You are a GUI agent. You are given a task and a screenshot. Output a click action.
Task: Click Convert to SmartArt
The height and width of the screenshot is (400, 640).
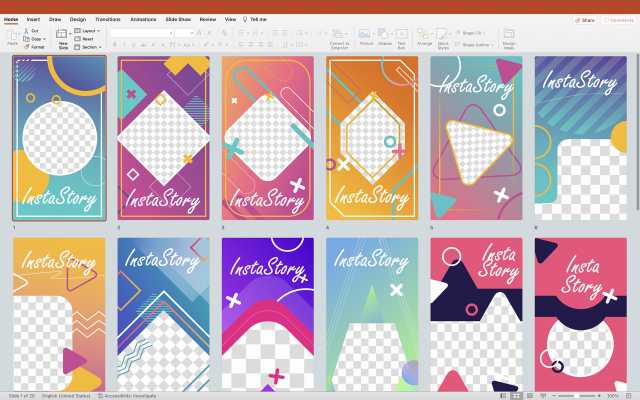click(339, 37)
